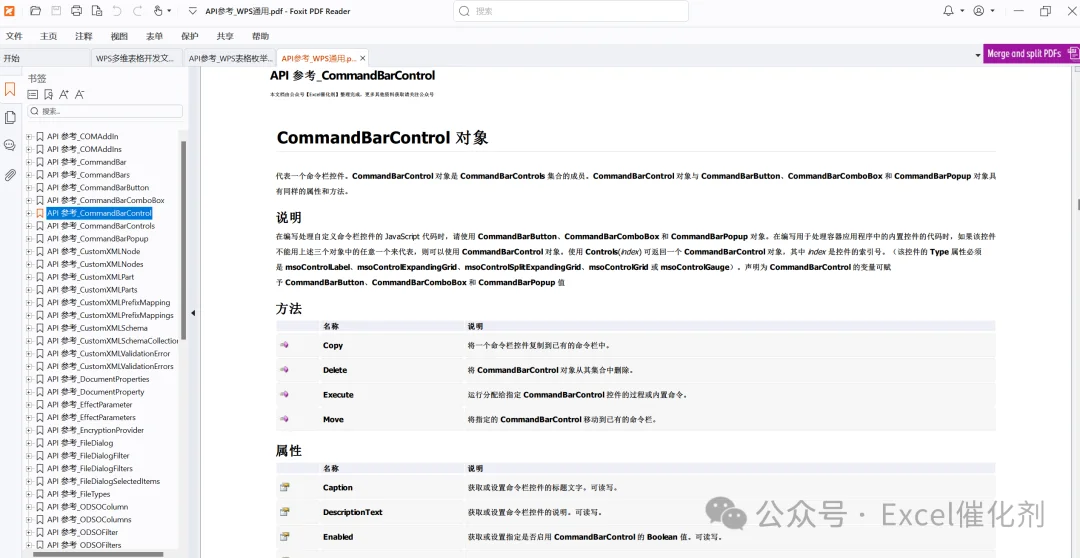
Task: Open tab list dropdown arrow near Merge button
Action: (x=978, y=55)
